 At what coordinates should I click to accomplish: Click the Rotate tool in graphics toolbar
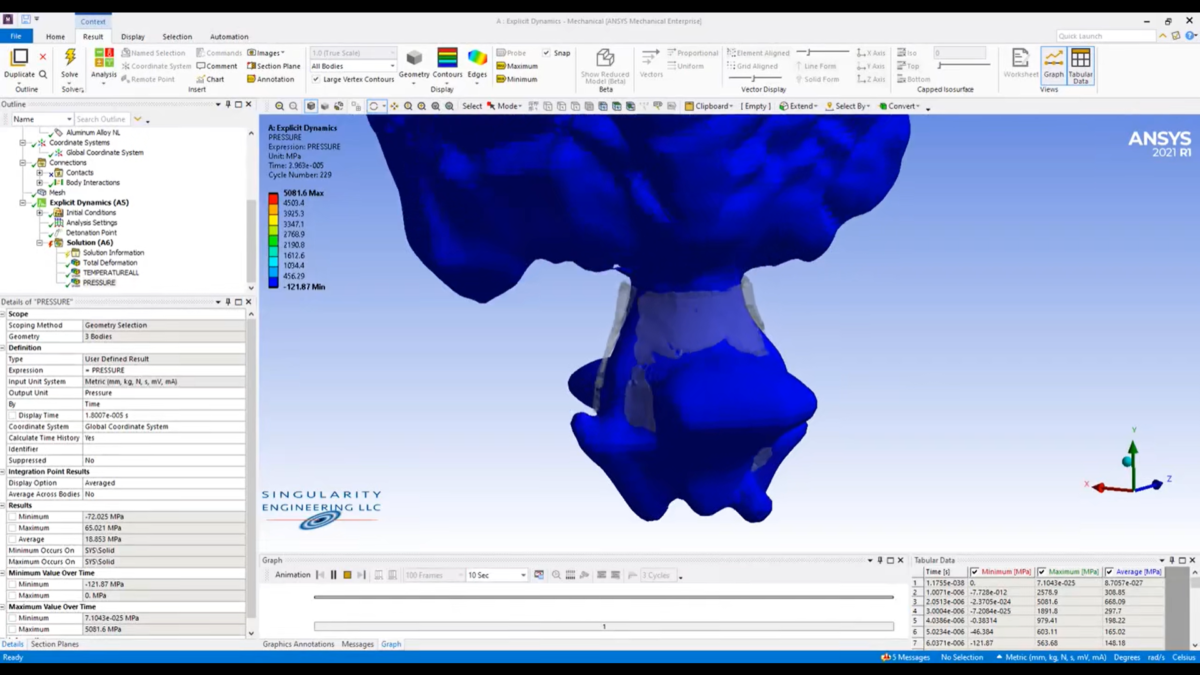(x=374, y=106)
